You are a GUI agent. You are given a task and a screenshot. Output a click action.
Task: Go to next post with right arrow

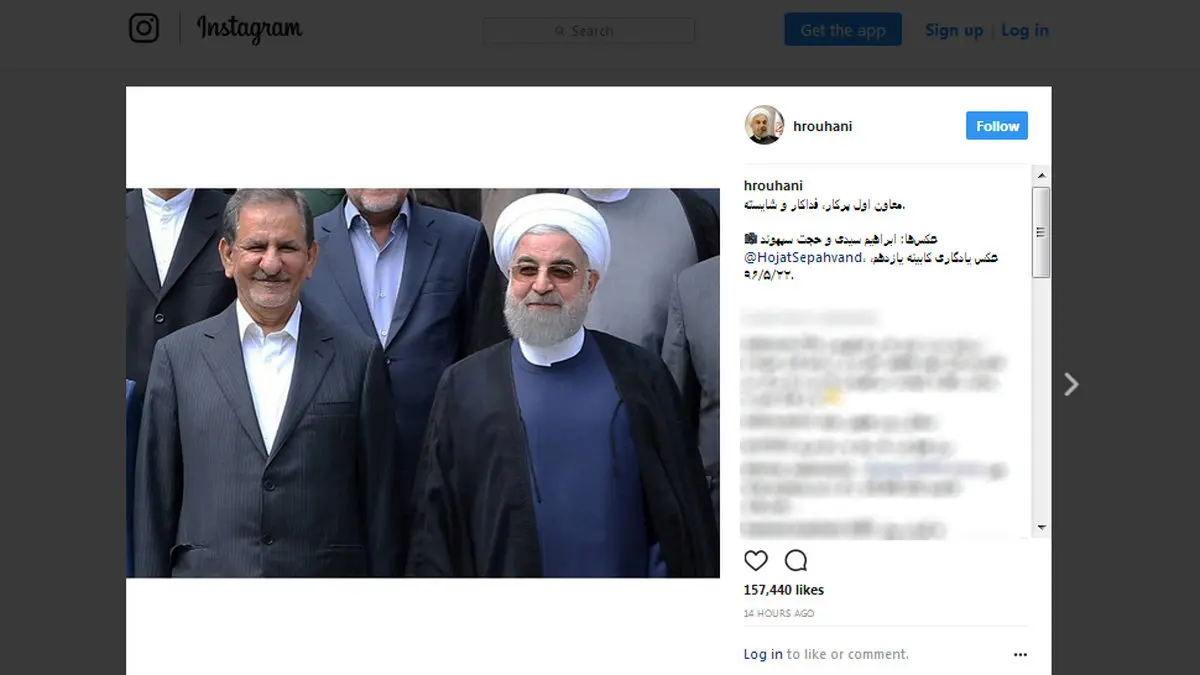click(x=1071, y=384)
